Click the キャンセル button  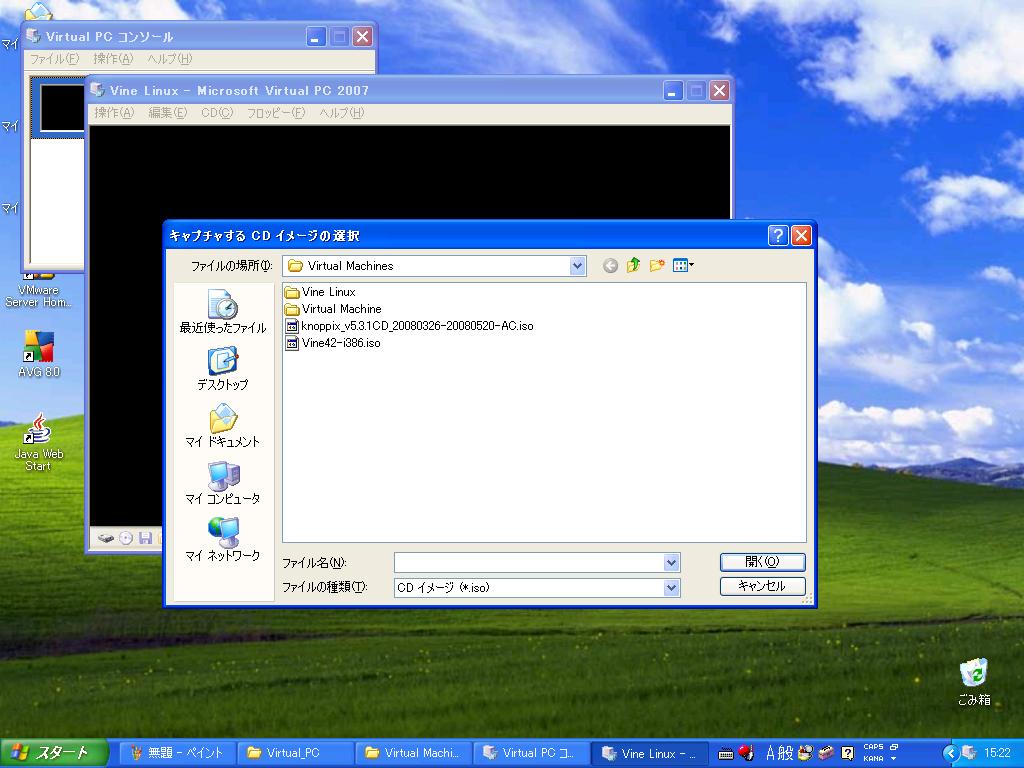[x=762, y=586]
